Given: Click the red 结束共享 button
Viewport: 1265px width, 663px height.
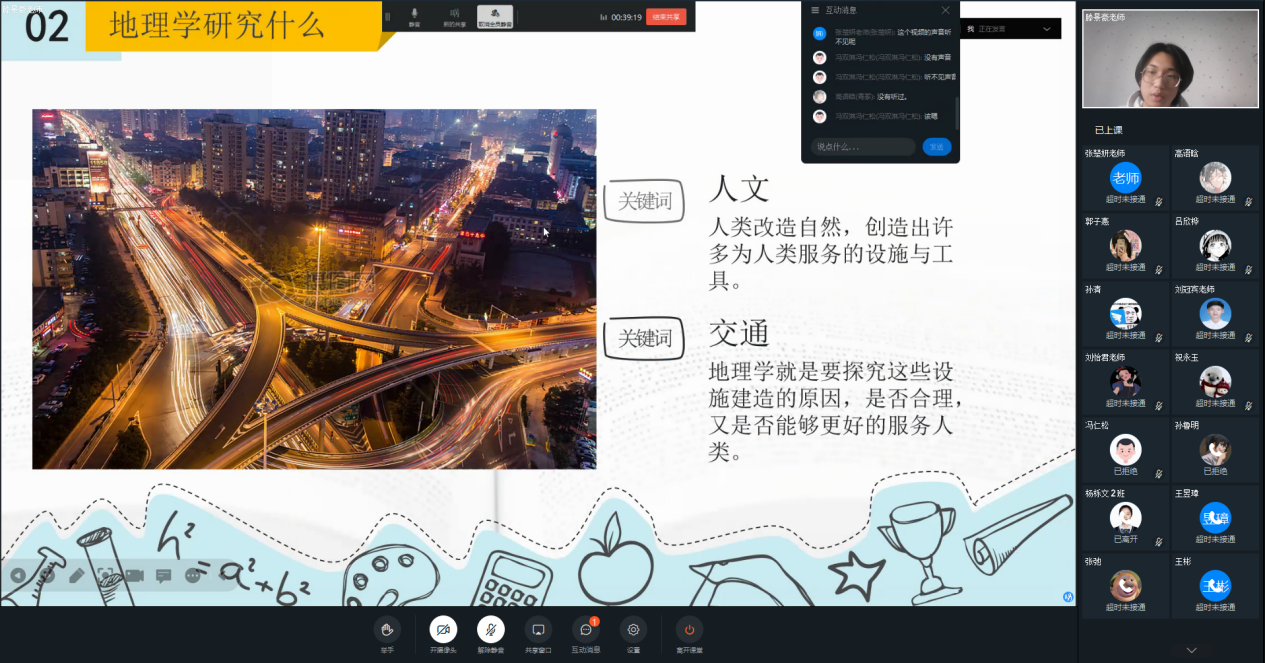Looking at the screenshot, I should click(666, 17).
